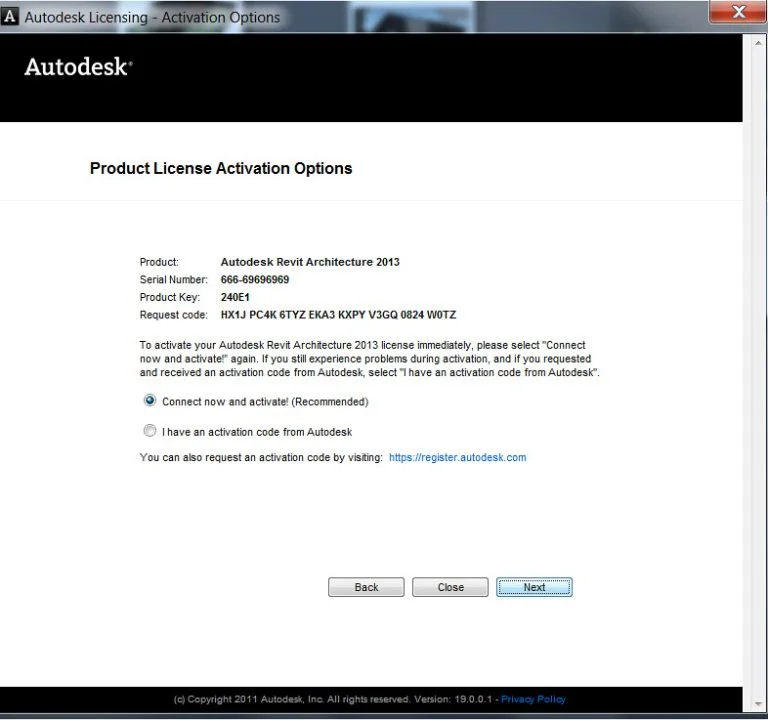Click the window title Autodesk Licensing text

(x=152, y=17)
